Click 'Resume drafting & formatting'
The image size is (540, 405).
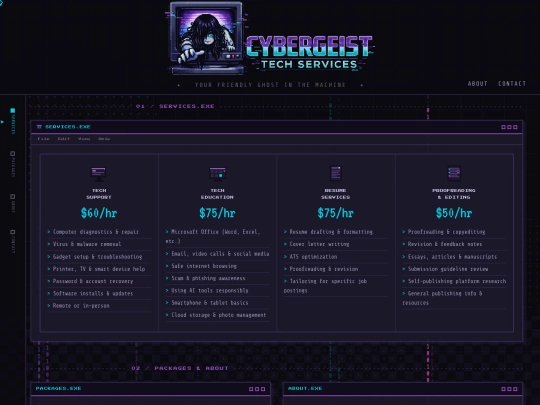(331, 232)
